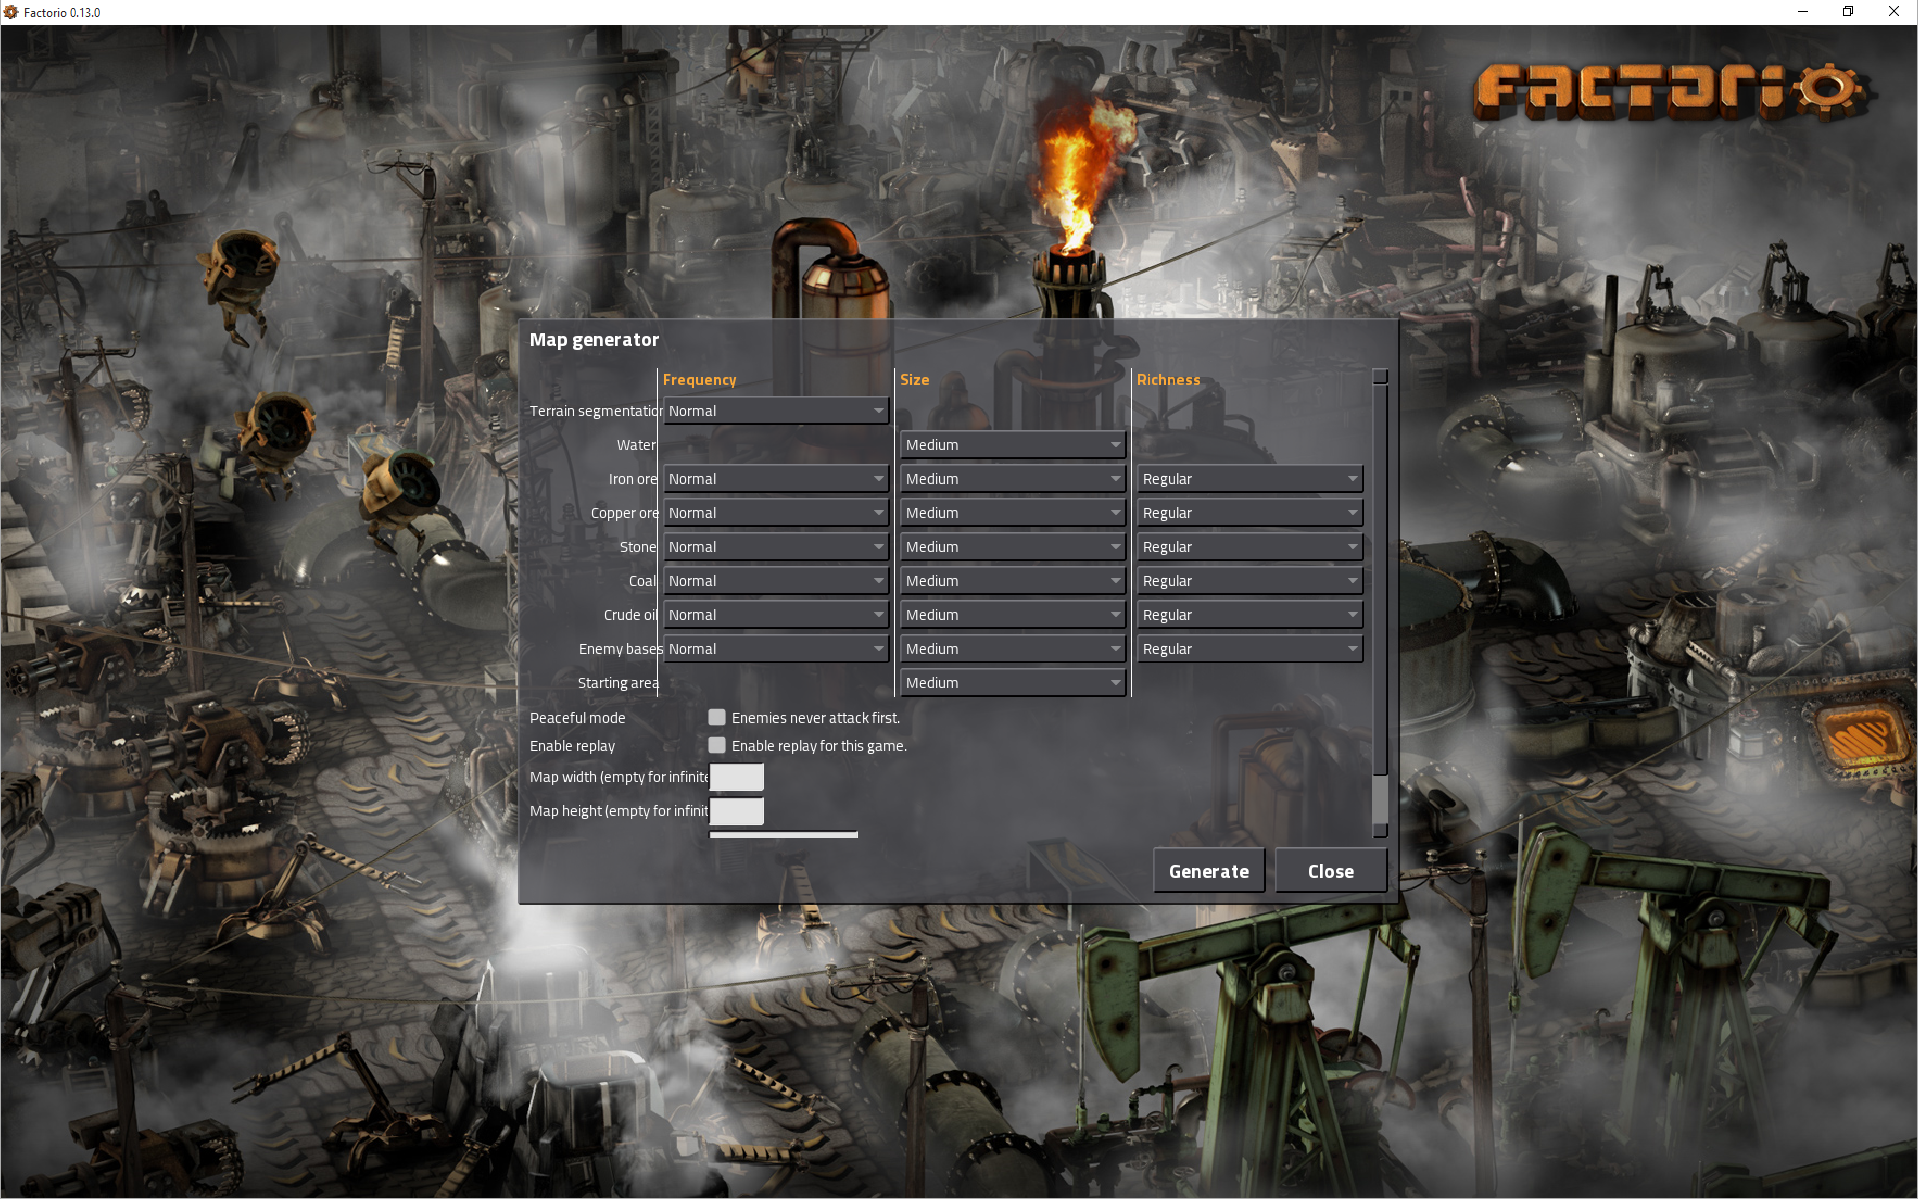Click scrollbar up arrow in Map generator
The image size is (1918, 1199).
click(x=1380, y=376)
